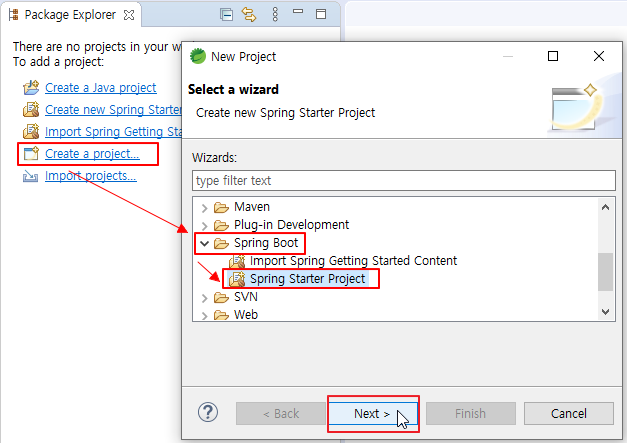Toggle Link with Editor icon

pos(249,15)
